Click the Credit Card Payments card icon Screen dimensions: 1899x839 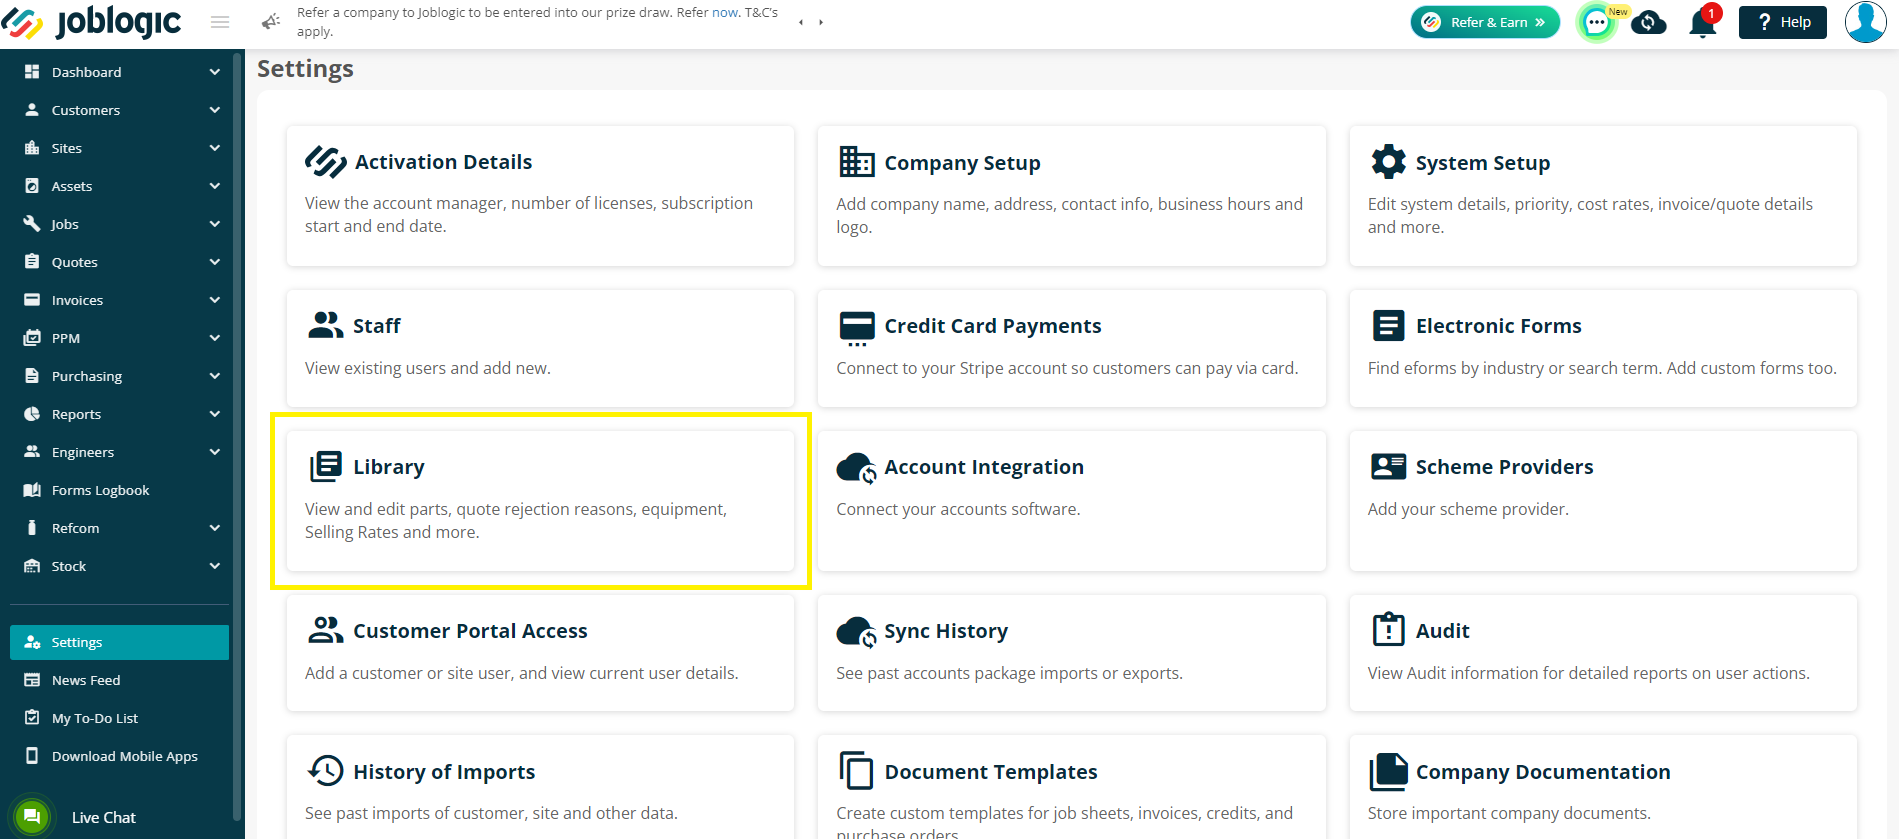click(x=857, y=328)
